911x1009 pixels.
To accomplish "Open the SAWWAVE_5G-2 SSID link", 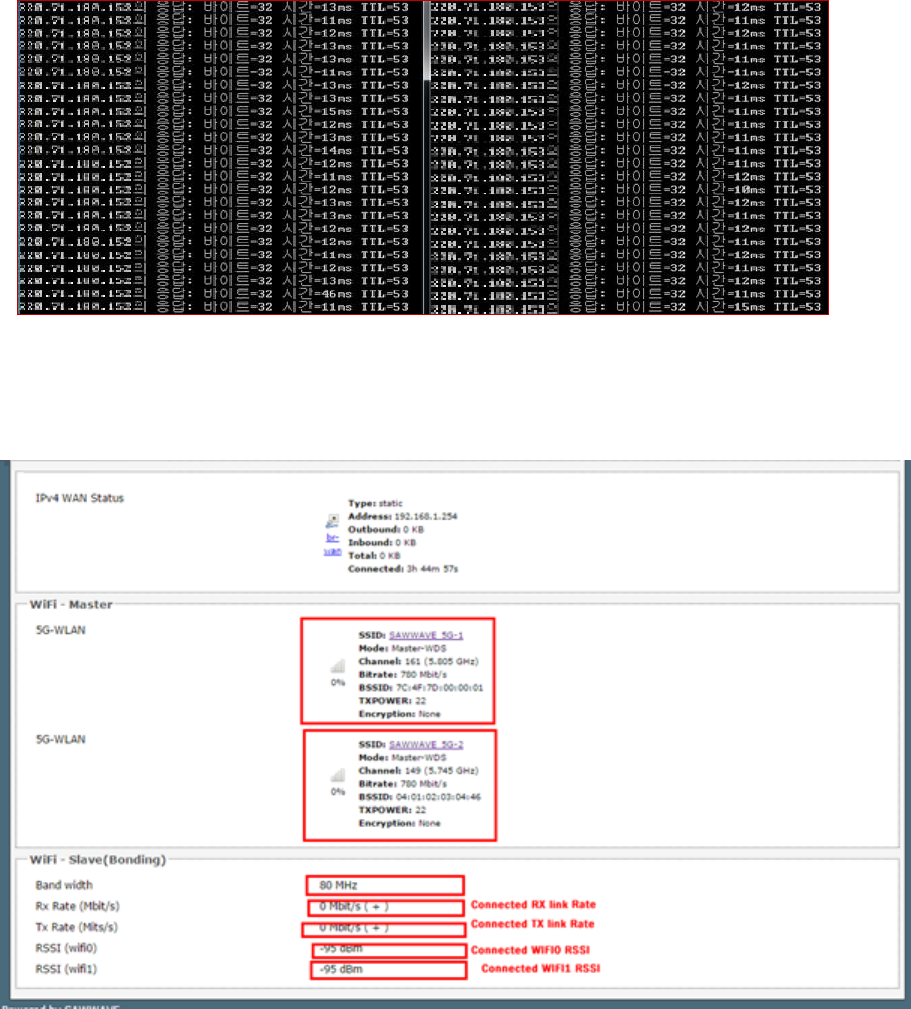I will pos(426,745).
